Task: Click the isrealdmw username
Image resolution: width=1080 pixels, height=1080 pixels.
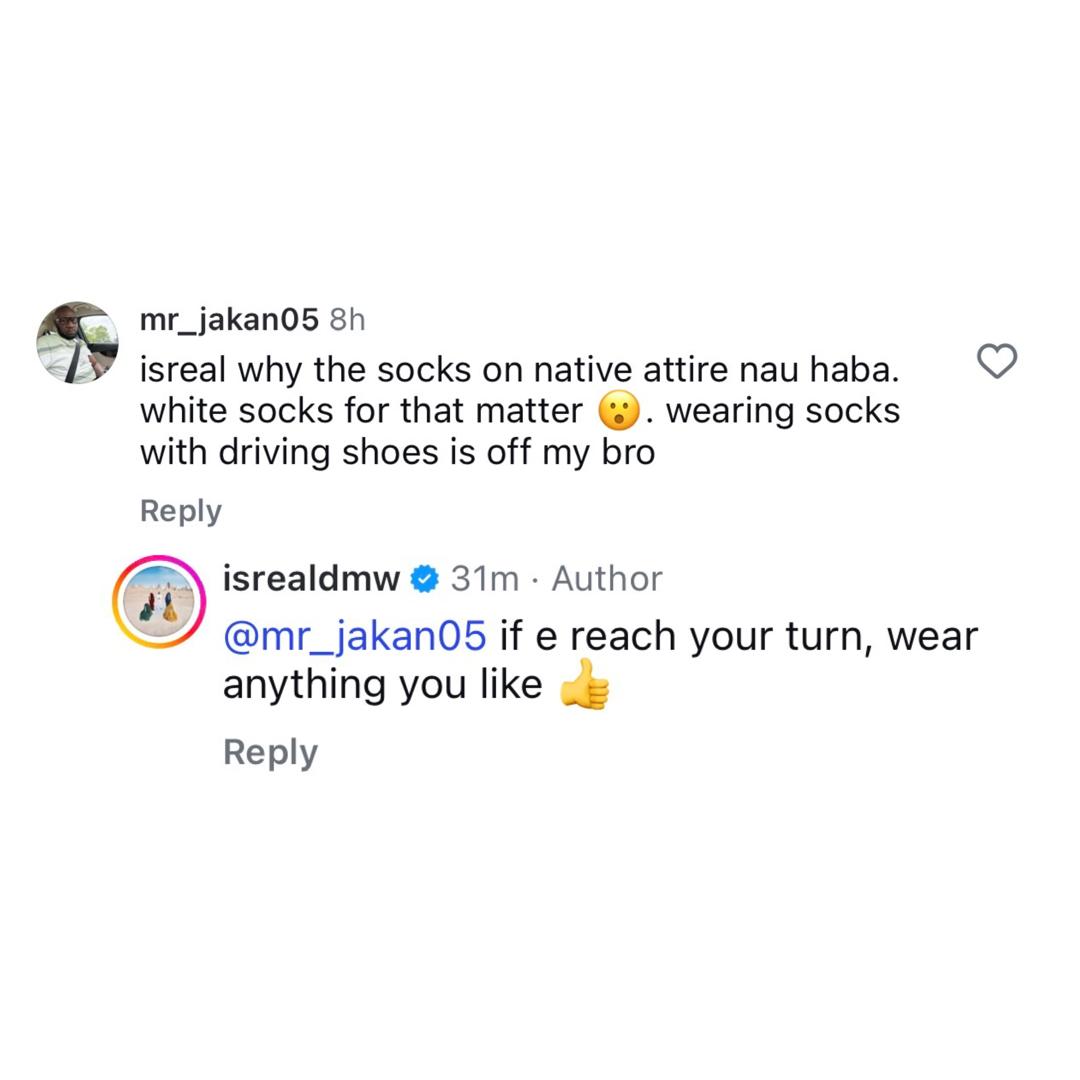Action: click(x=311, y=577)
